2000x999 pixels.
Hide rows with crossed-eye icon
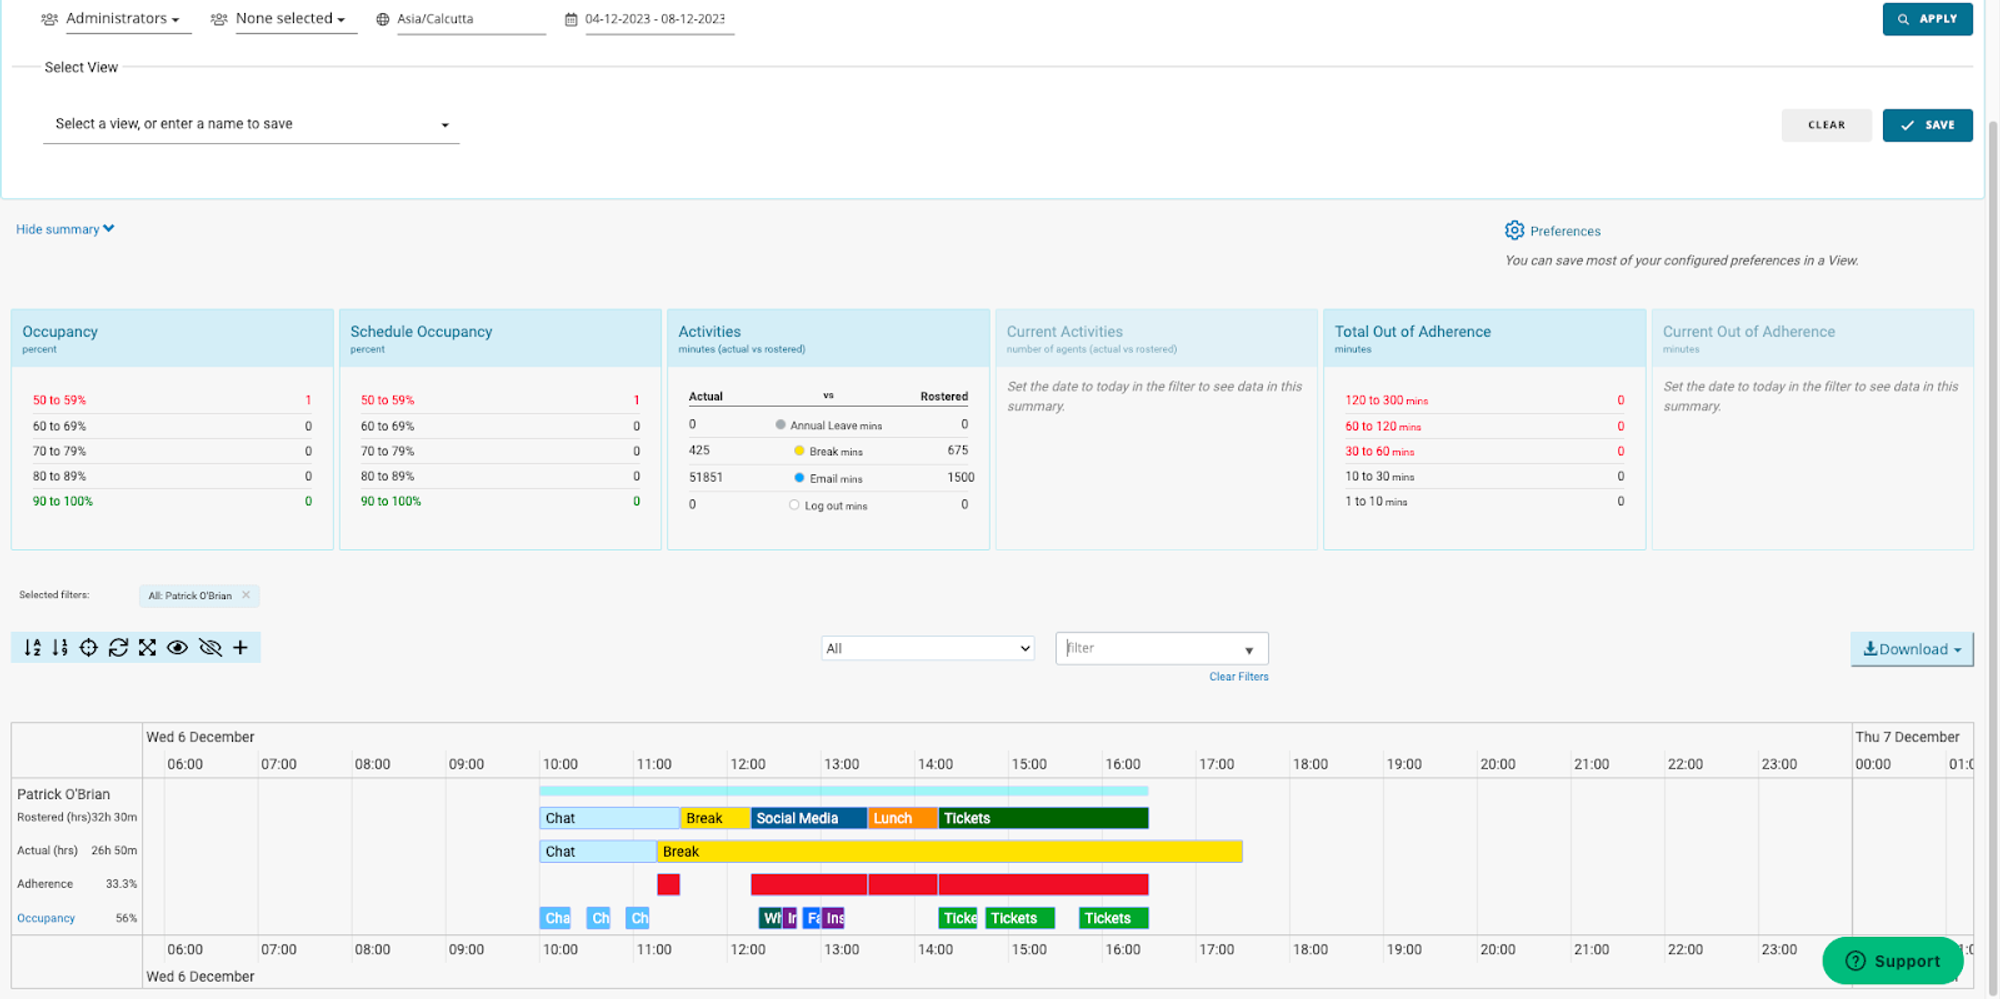[x=210, y=648]
